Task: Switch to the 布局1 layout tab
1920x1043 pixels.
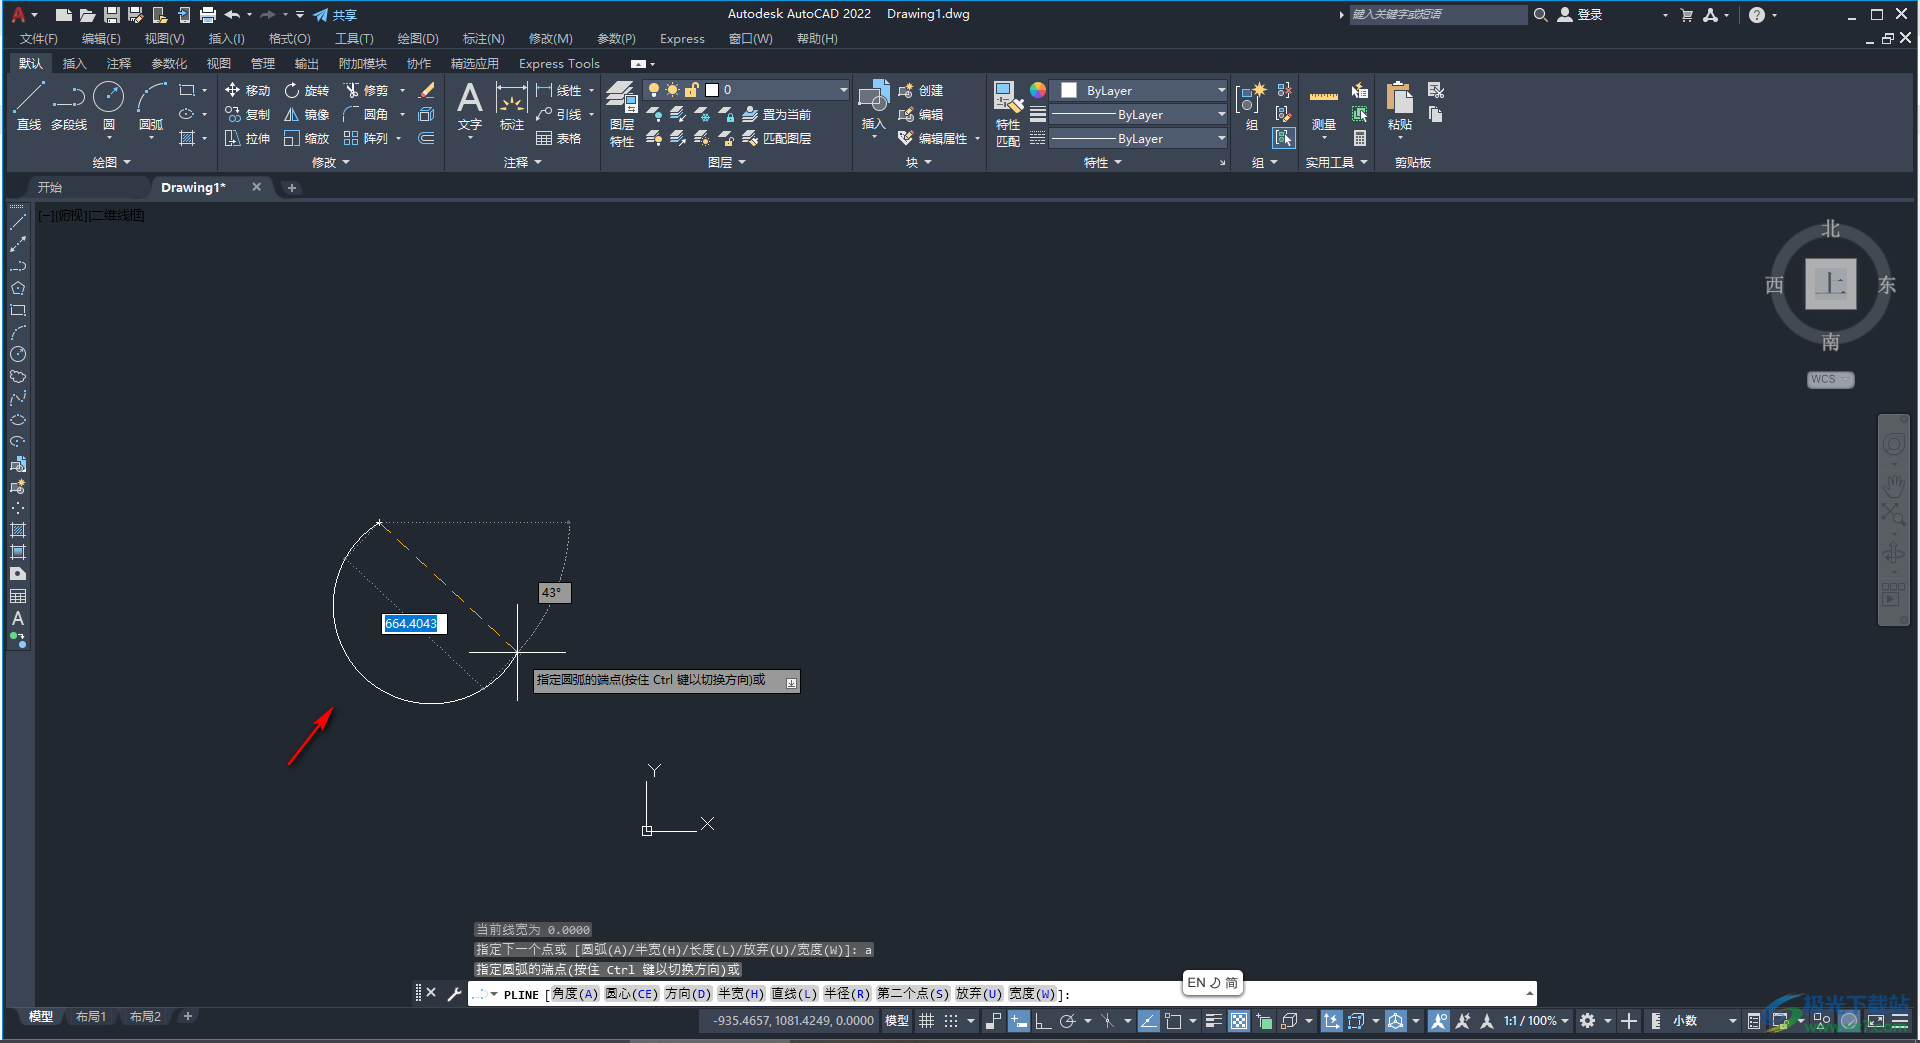Action: [91, 1017]
